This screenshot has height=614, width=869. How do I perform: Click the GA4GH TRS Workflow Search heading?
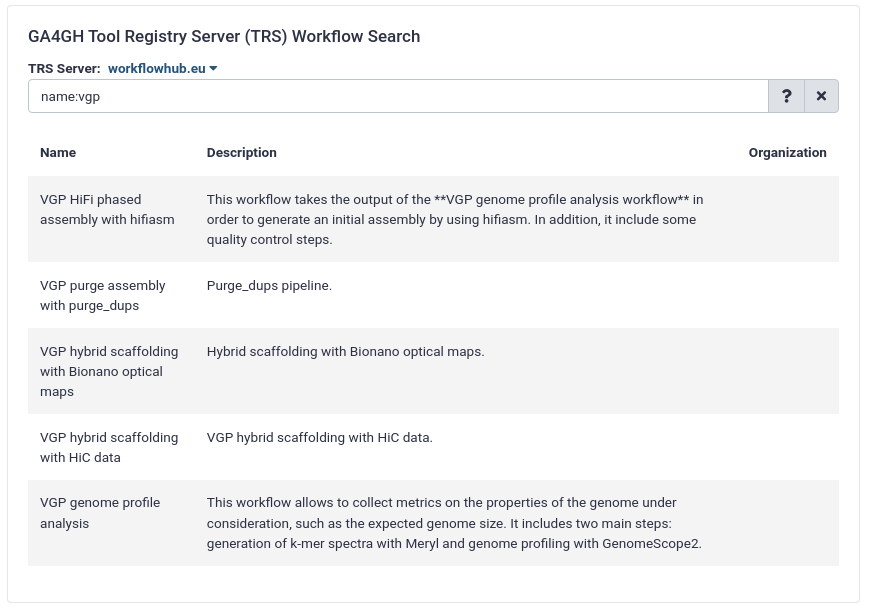point(224,37)
